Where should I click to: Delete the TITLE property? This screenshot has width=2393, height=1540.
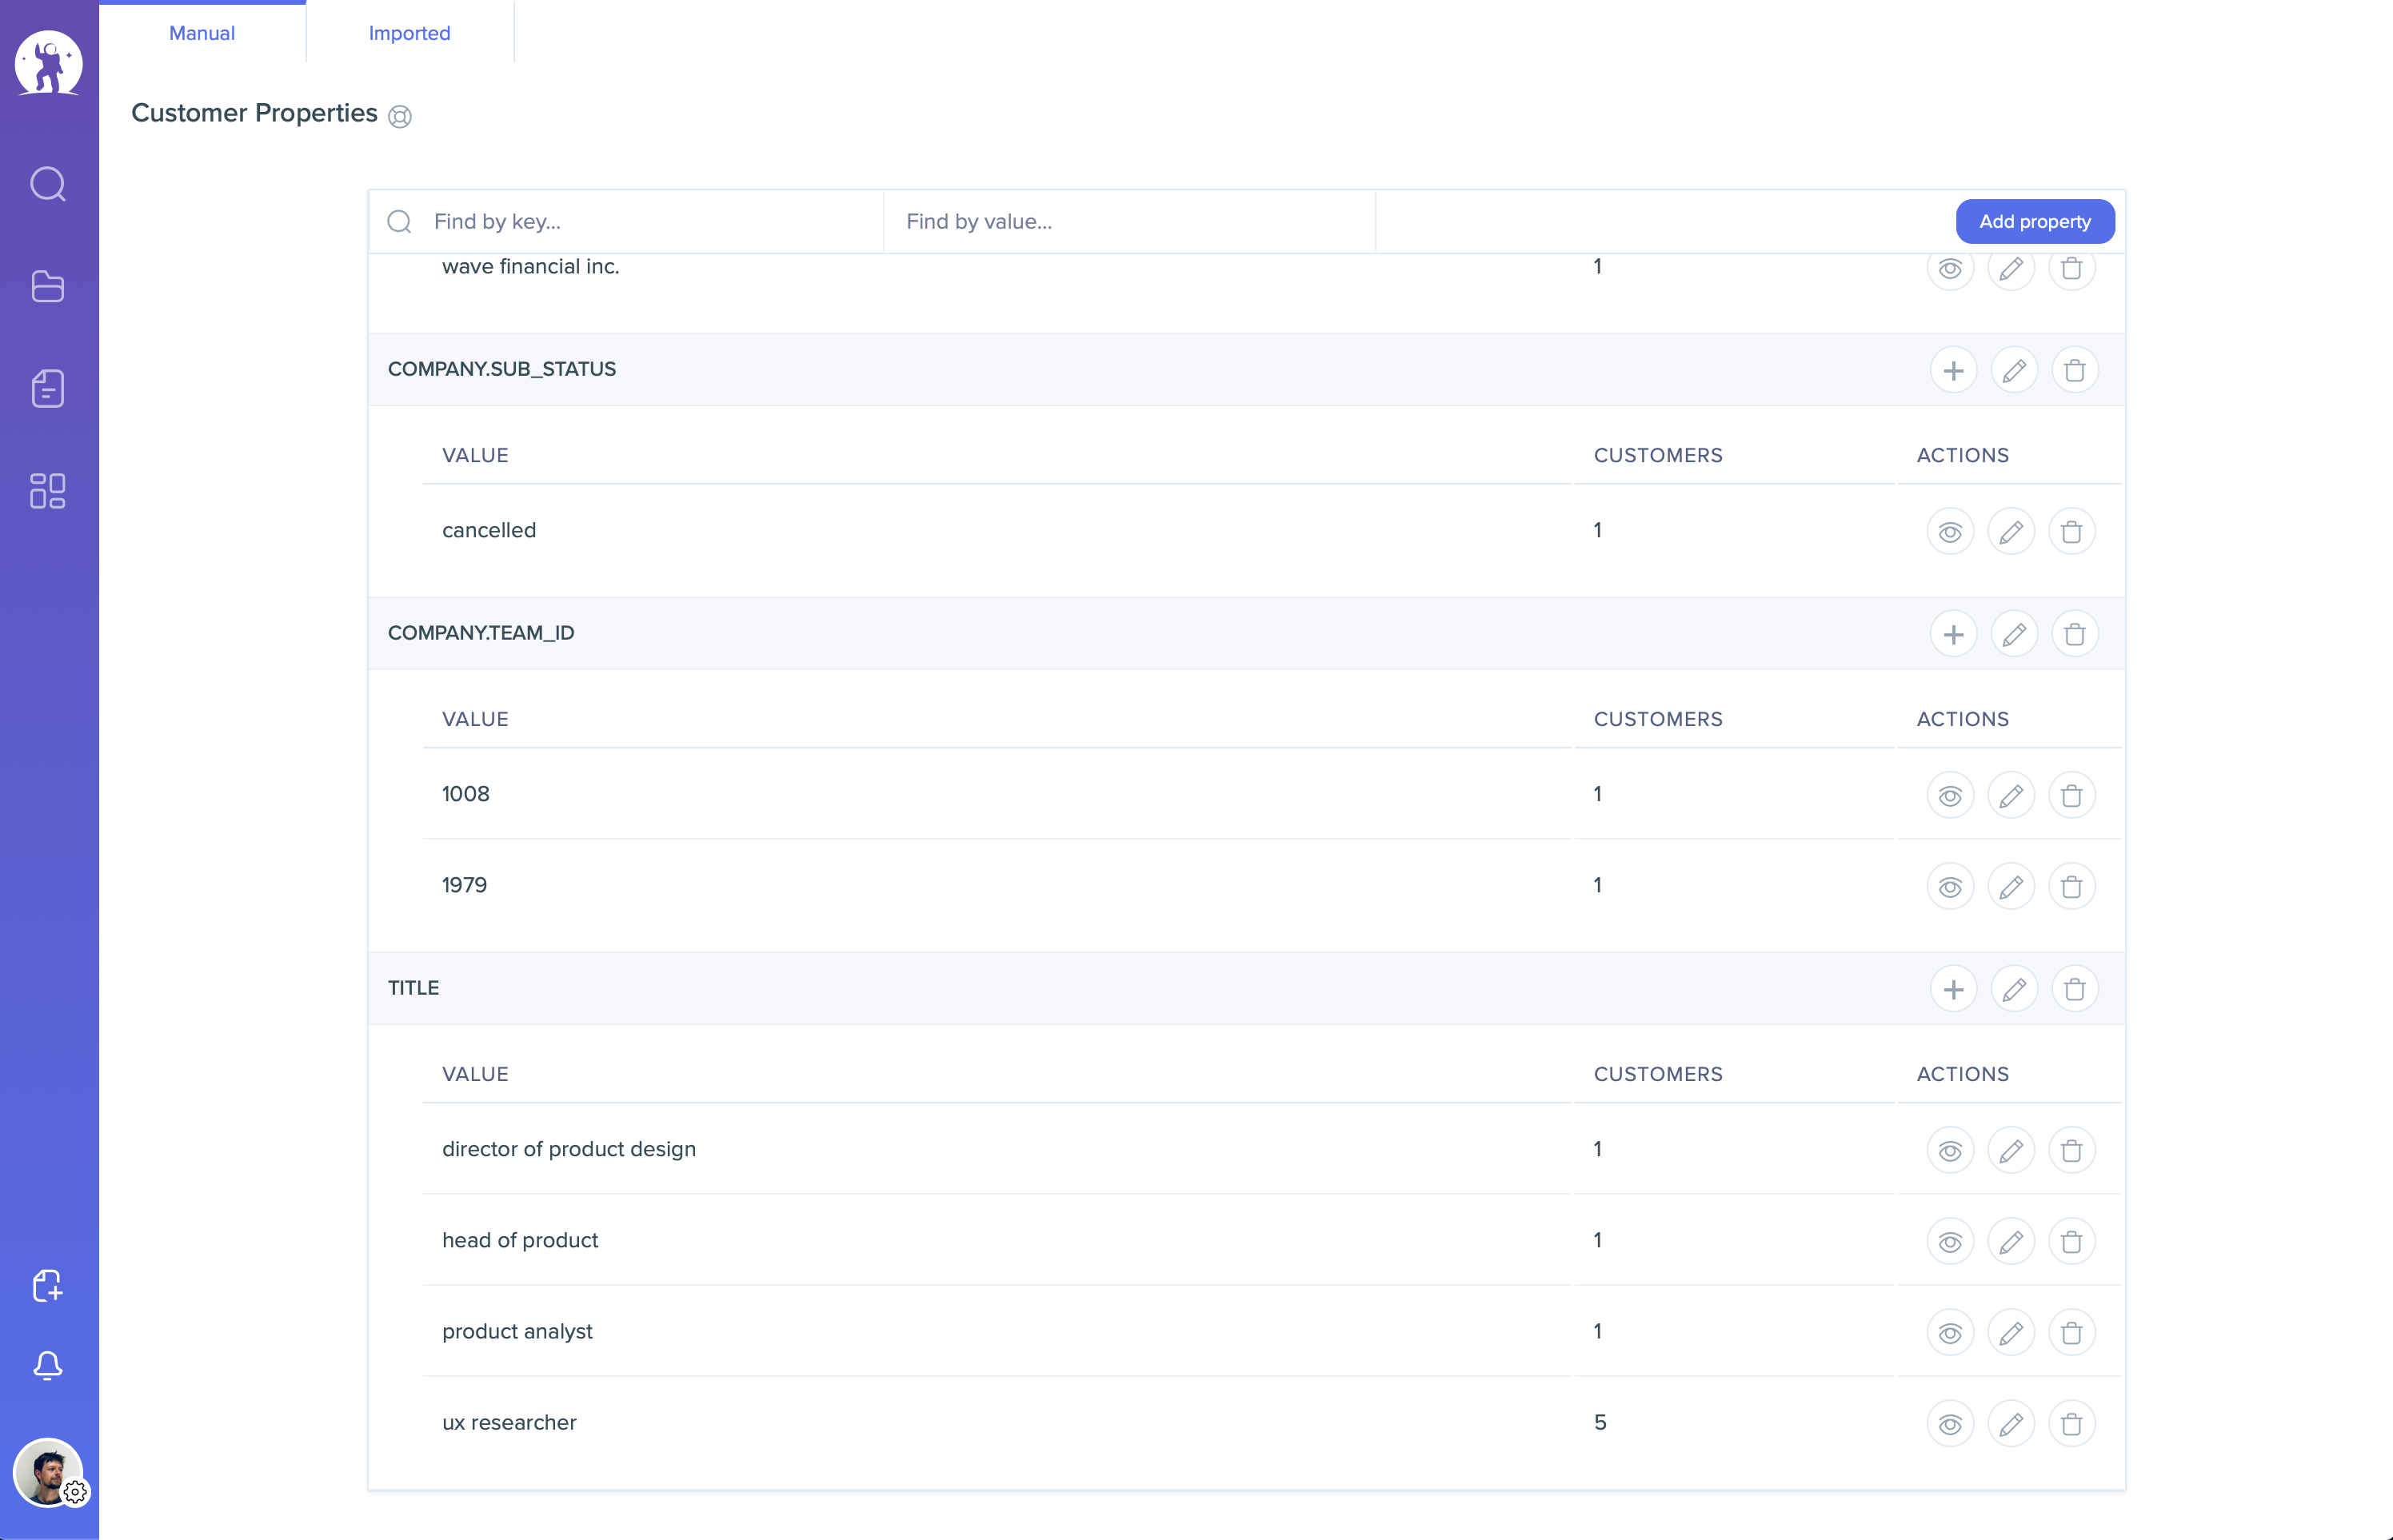[x=2075, y=989]
